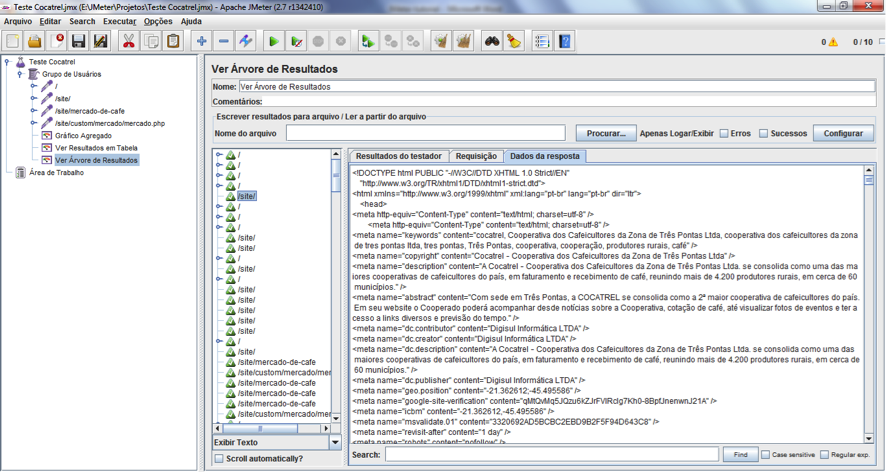Screen dimensions: 886x472
Task: Click the Help question mark icon
Action: click(565, 42)
